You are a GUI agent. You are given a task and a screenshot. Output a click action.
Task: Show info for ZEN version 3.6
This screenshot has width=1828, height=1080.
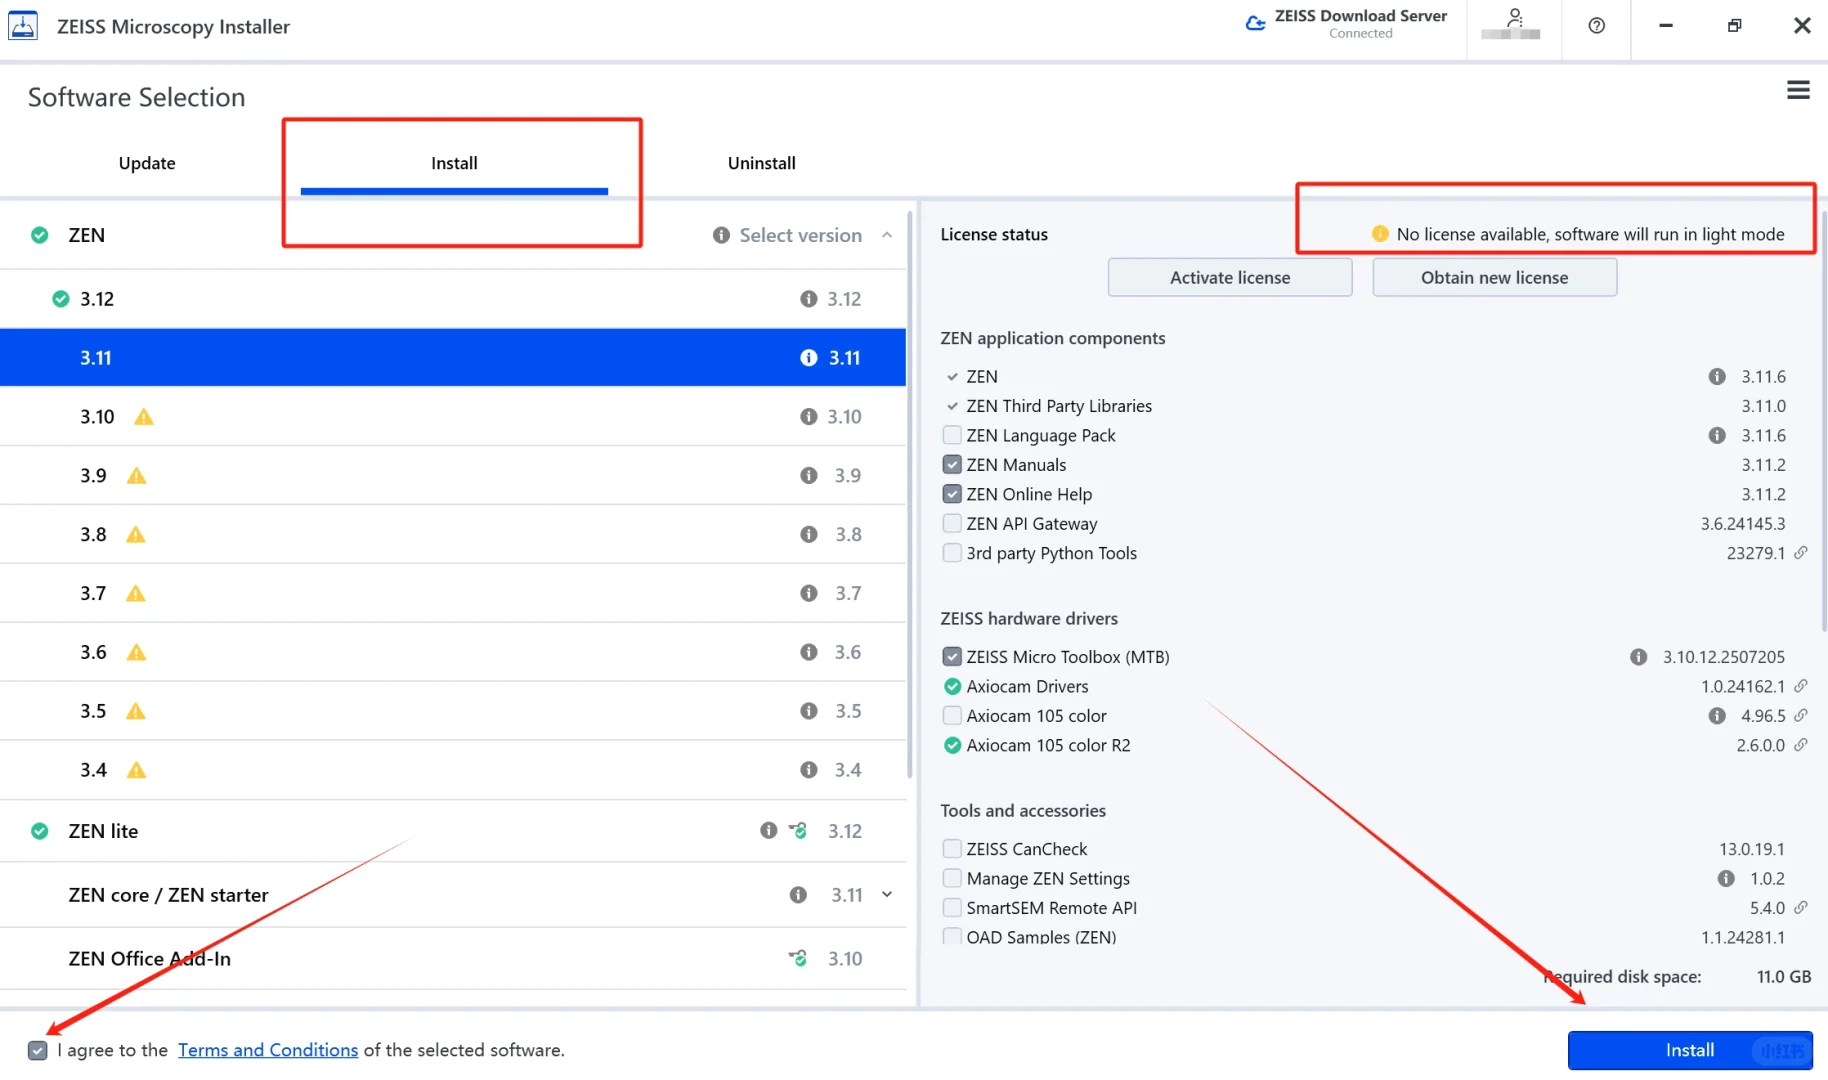tap(808, 652)
